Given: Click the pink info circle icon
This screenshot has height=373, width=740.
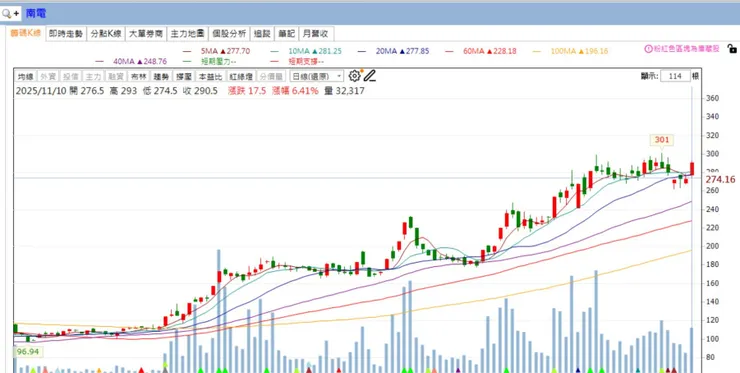Looking at the screenshot, I should (x=648, y=48).
